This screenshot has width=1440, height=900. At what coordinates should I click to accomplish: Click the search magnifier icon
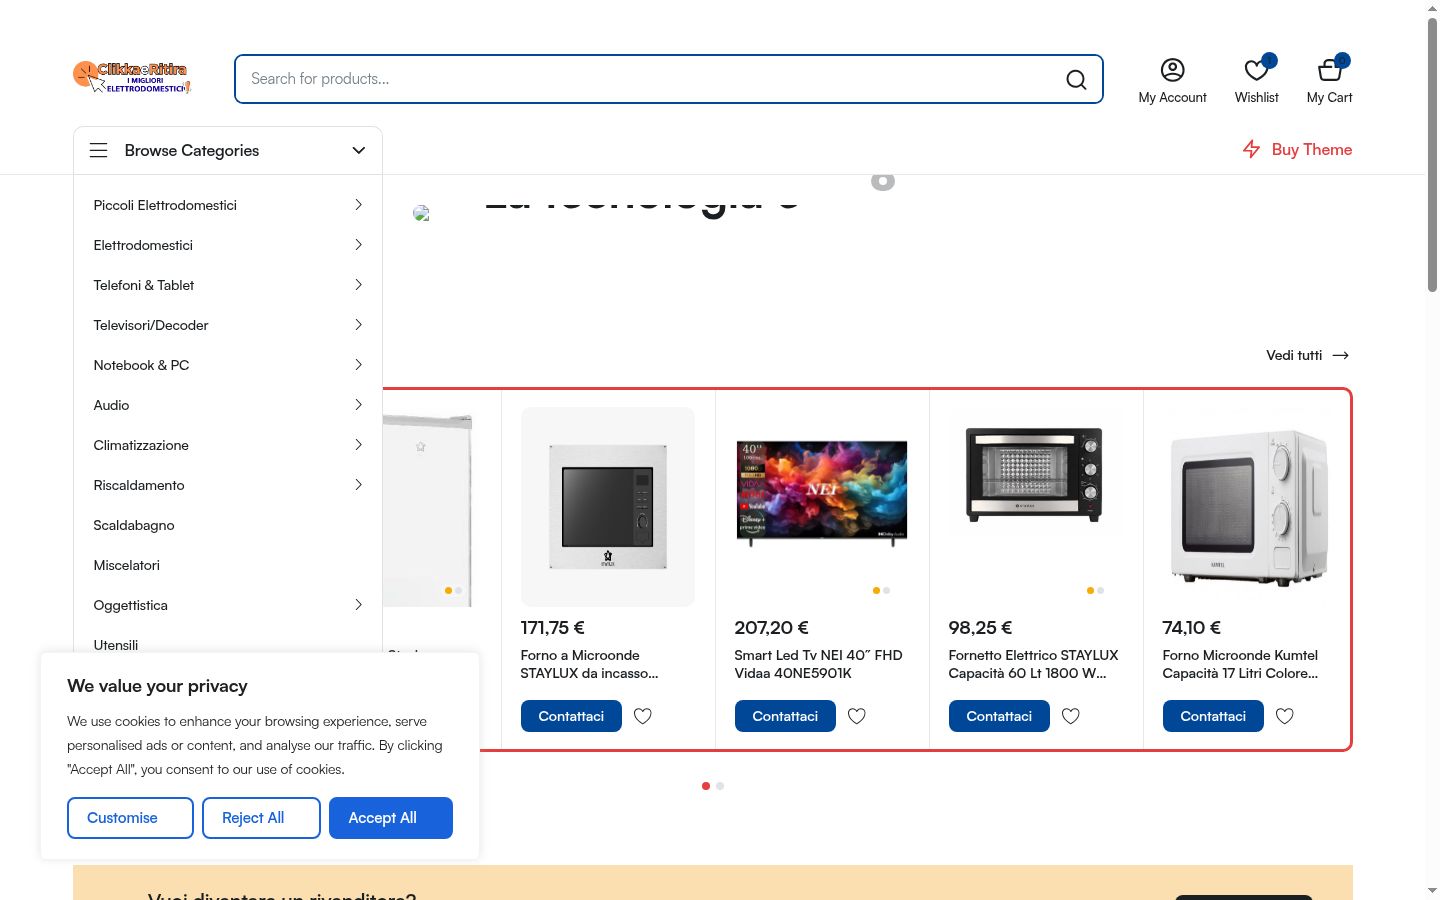pos(1076,80)
